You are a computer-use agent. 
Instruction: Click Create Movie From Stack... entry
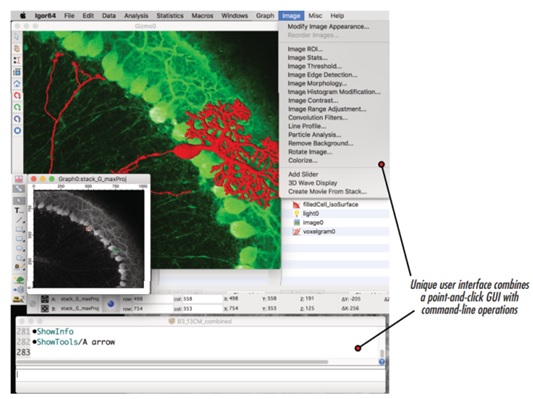(328, 191)
